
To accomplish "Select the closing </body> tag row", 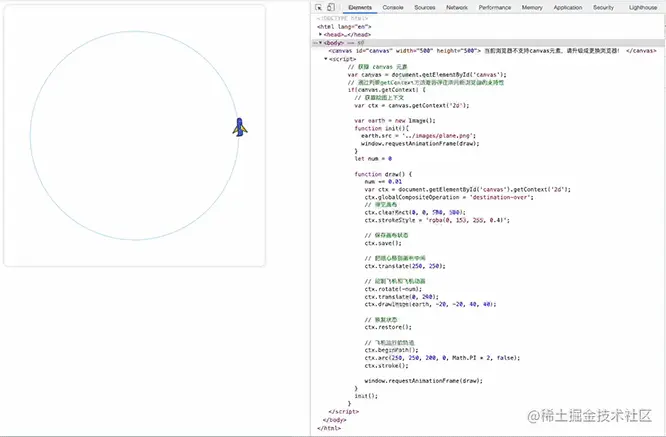I will pos(334,420).
